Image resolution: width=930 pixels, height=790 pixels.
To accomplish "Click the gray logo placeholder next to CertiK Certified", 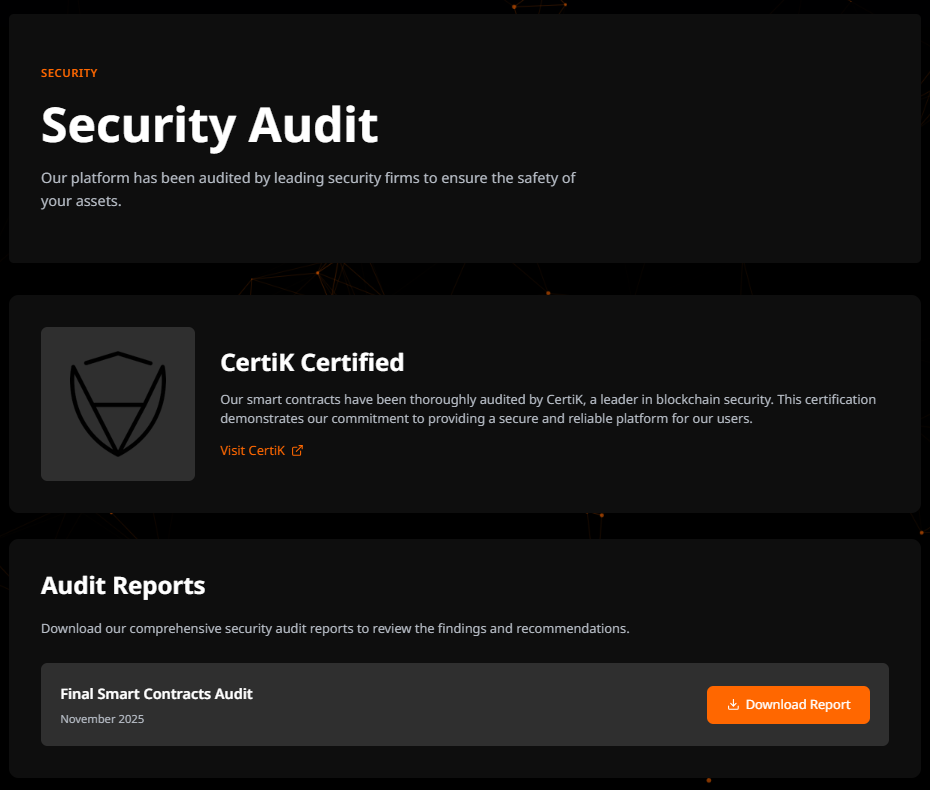I will [x=117, y=403].
